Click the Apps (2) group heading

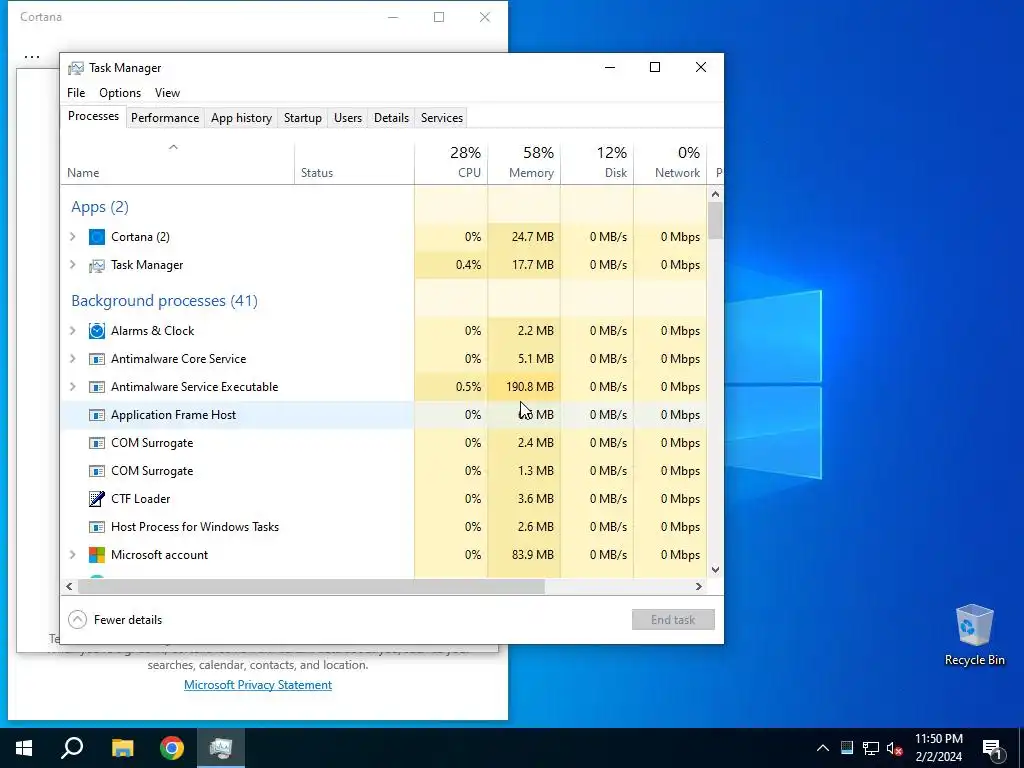click(100, 207)
